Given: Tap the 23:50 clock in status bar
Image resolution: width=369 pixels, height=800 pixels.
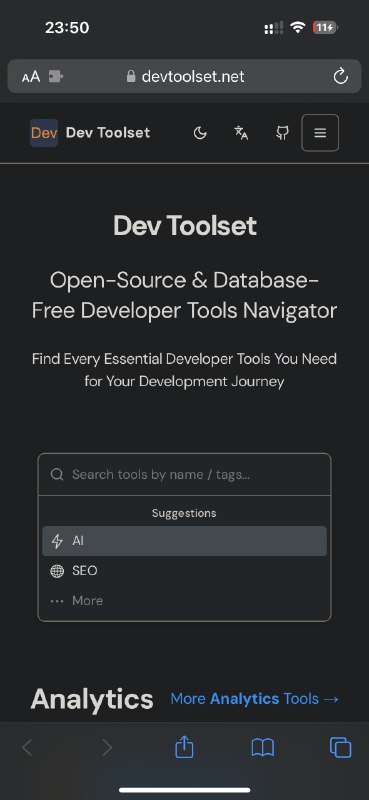Looking at the screenshot, I should 67,28.
